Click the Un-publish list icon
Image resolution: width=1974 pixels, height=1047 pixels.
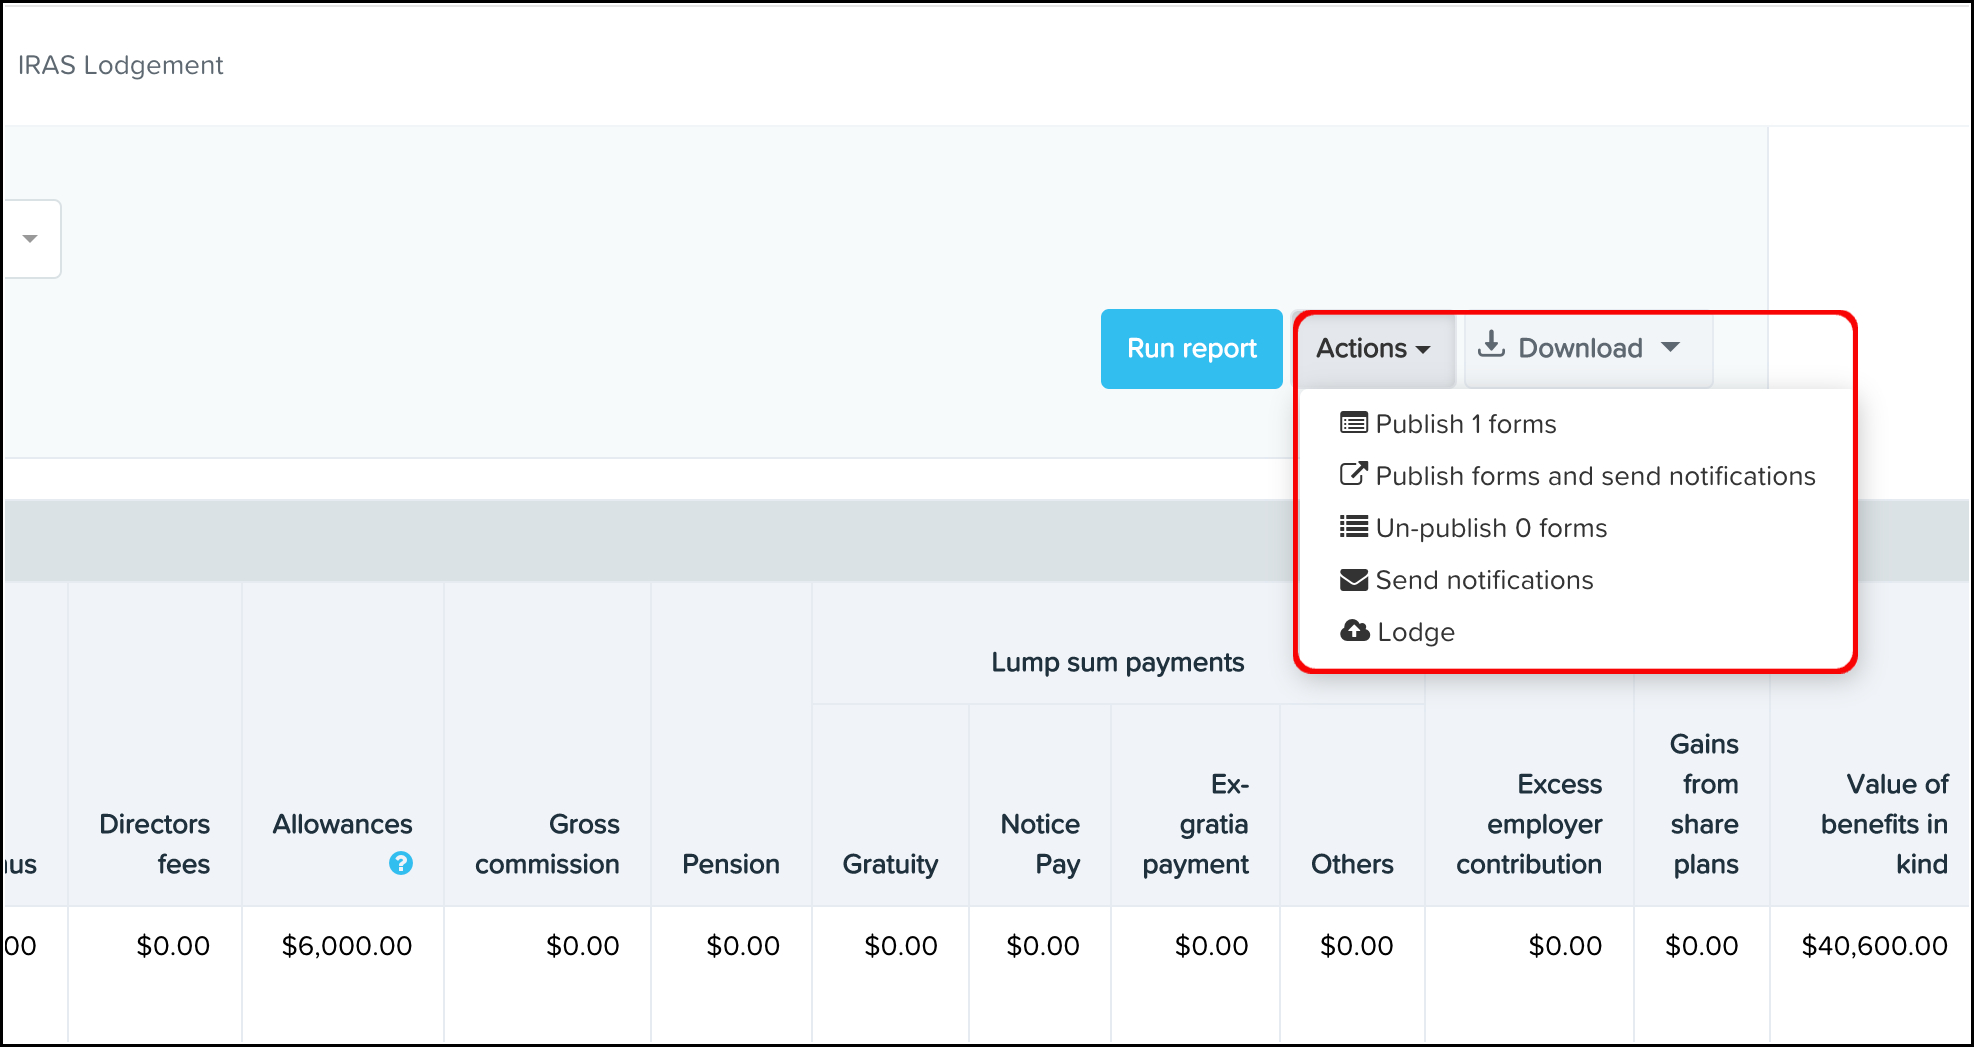(x=1353, y=527)
